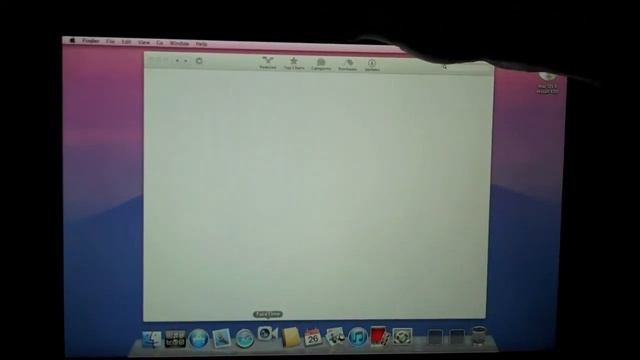
Task: Open the File menu
Action: point(110,41)
